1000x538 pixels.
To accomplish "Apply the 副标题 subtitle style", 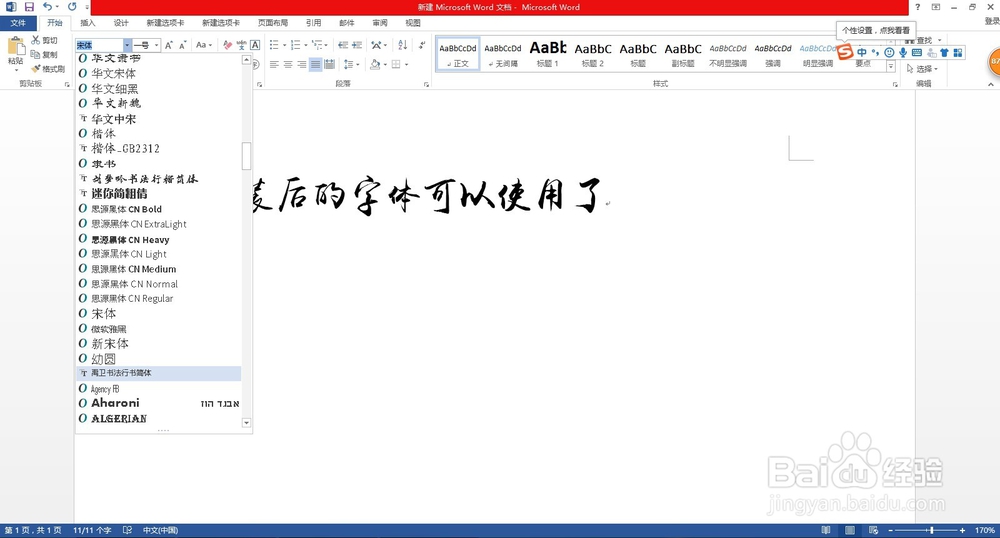I will pos(683,54).
